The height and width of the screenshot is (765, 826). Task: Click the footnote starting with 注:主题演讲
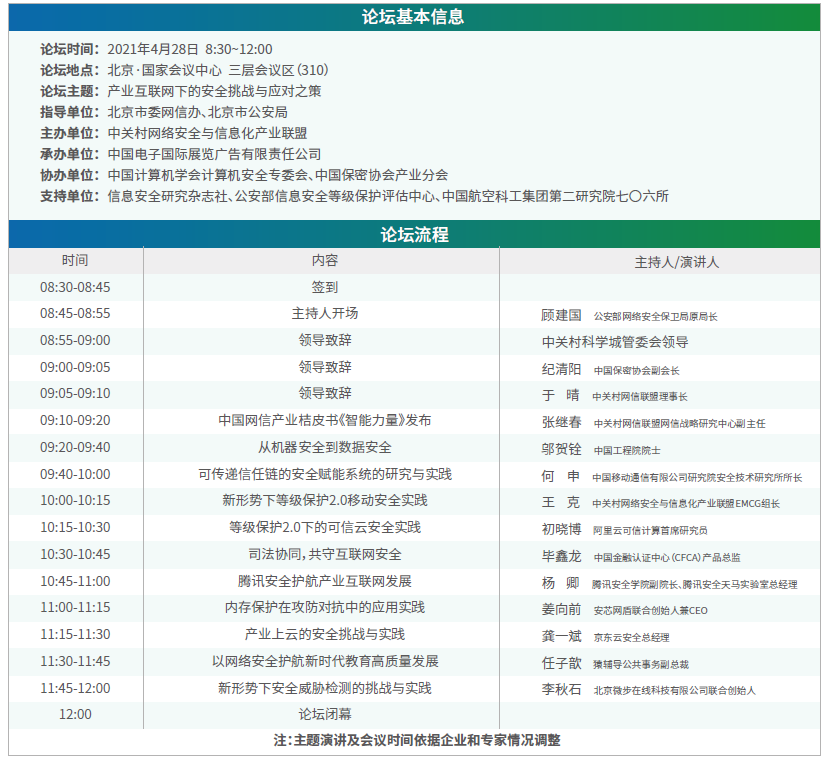click(x=416, y=741)
